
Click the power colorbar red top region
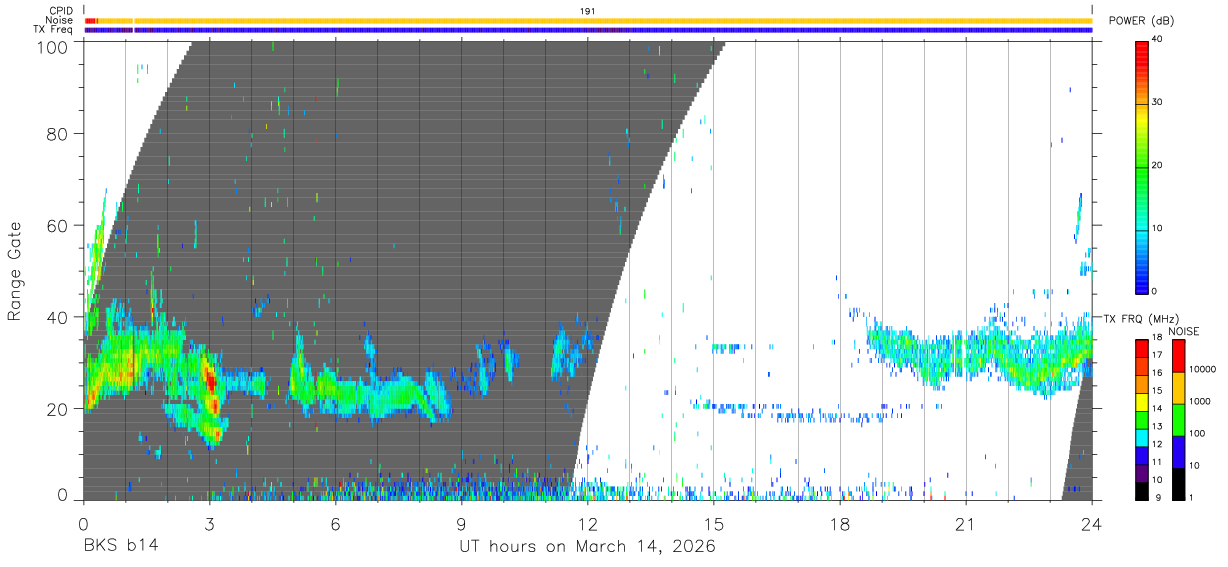pos(1142,56)
